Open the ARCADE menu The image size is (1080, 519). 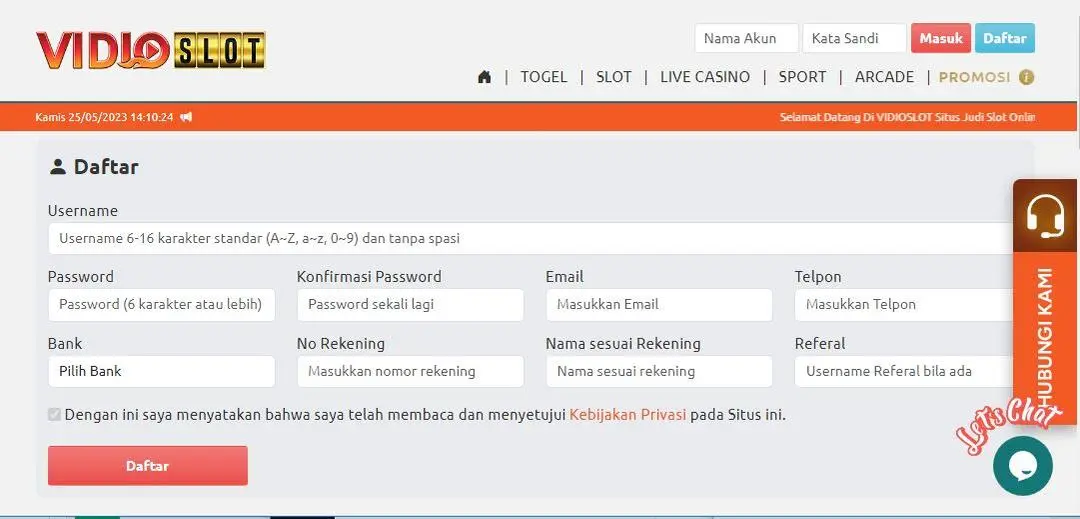pyautogui.click(x=884, y=77)
